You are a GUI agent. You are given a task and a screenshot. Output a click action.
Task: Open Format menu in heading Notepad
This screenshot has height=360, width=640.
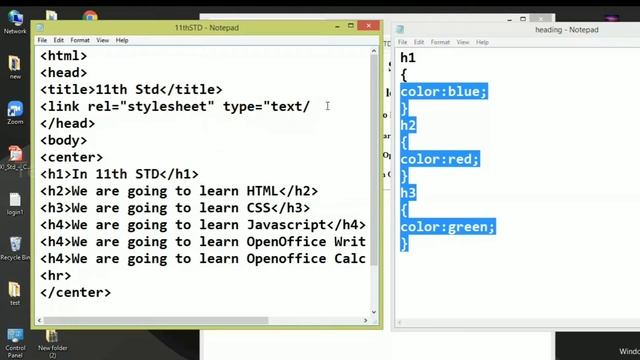(x=440, y=42)
